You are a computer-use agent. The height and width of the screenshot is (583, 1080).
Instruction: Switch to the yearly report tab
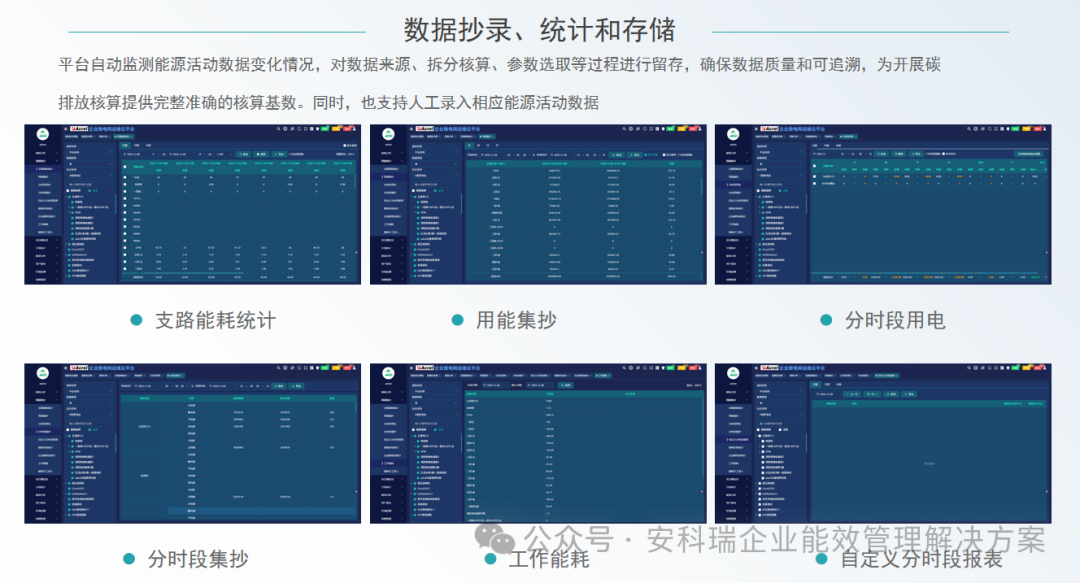pyautogui.click(x=146, y=145)
